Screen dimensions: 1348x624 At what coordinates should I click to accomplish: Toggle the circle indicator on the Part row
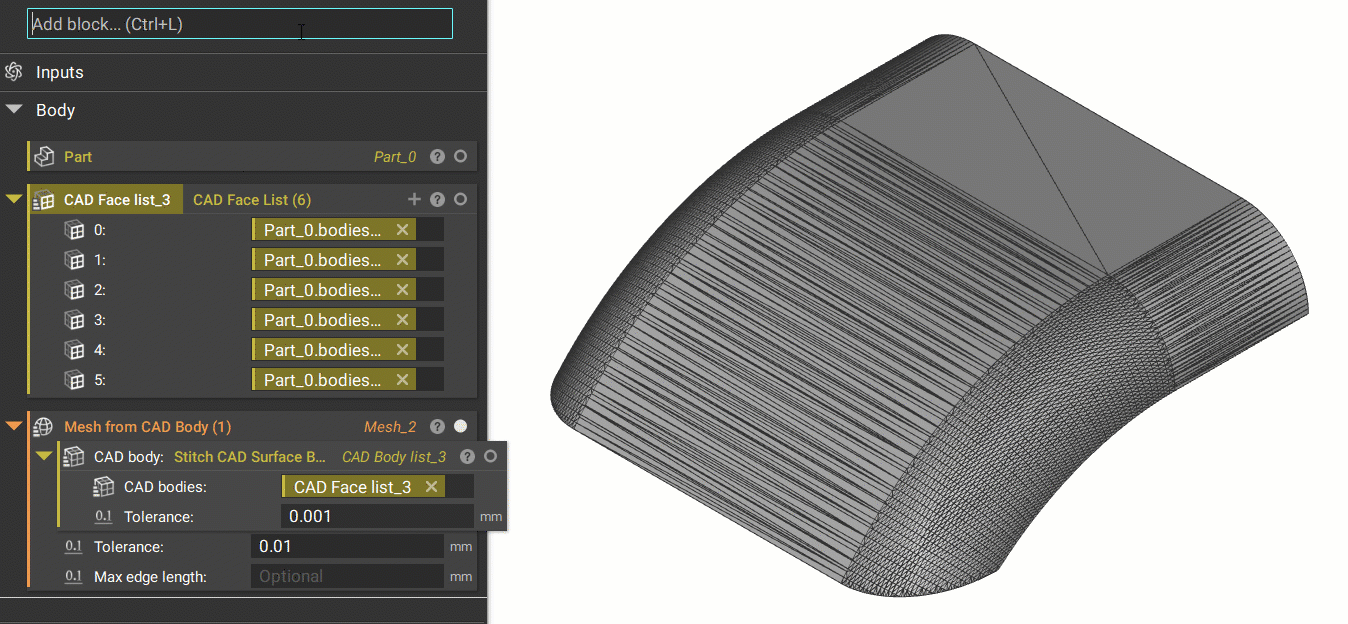click(x=460, y=156)
